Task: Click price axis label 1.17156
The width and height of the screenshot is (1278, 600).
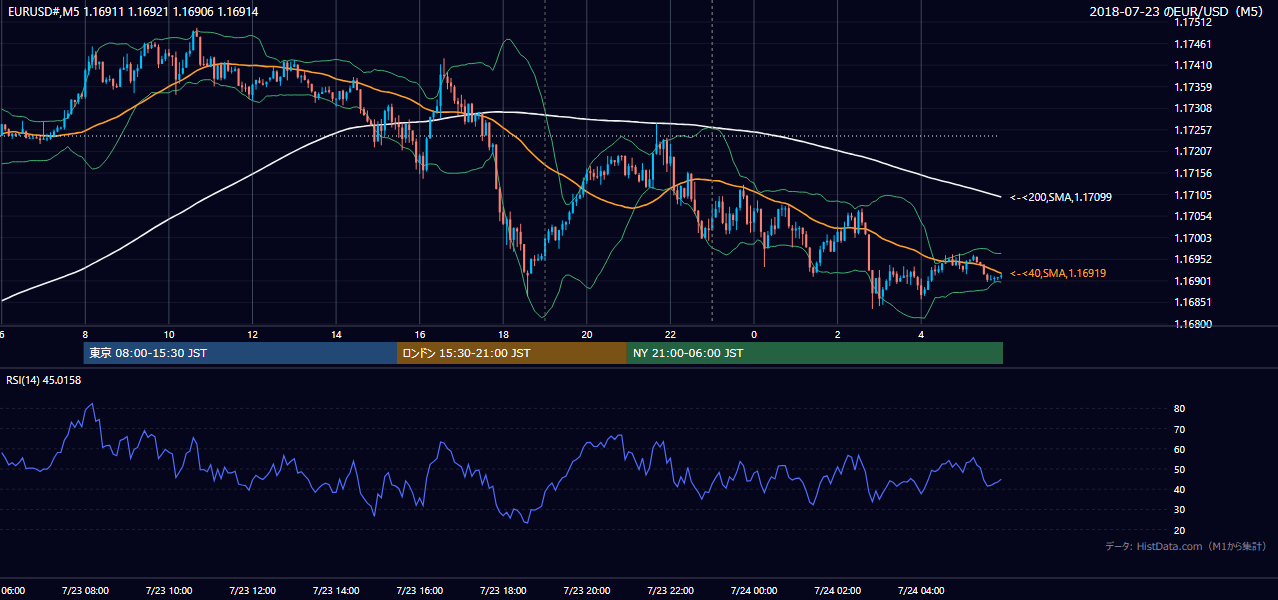Action: click(1194, 173)
